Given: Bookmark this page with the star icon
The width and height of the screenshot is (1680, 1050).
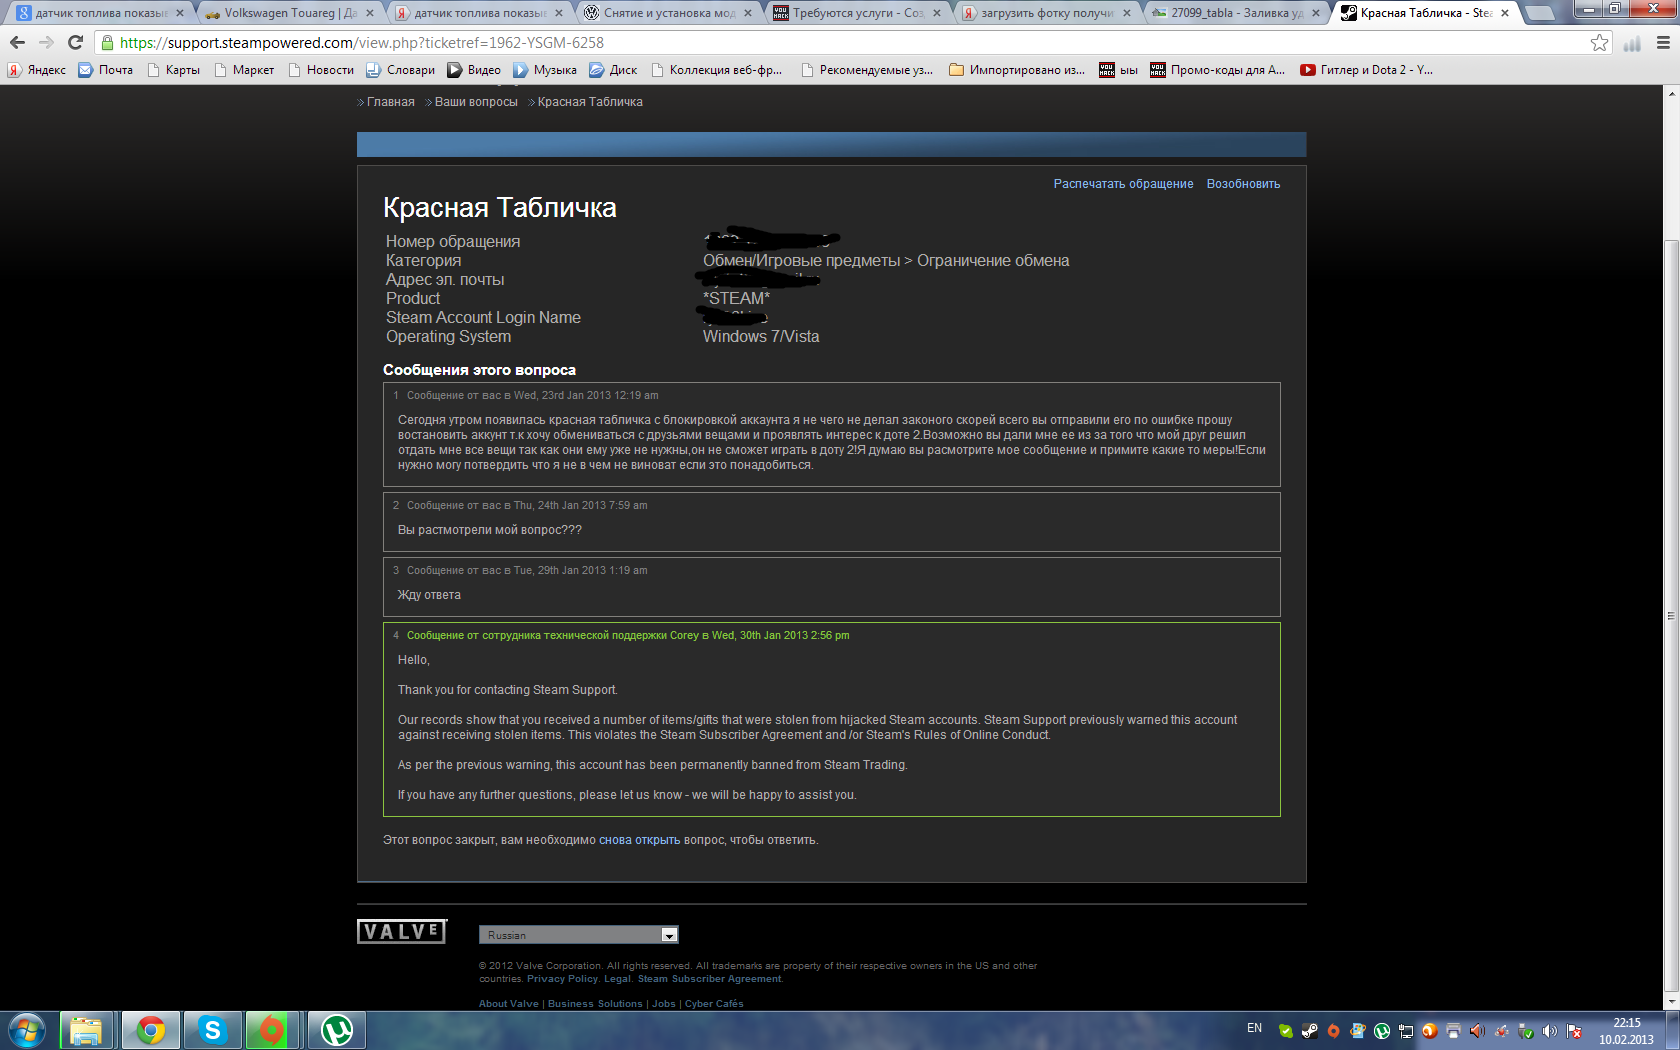Looking at the screenshot, I should coord(1600,42).
